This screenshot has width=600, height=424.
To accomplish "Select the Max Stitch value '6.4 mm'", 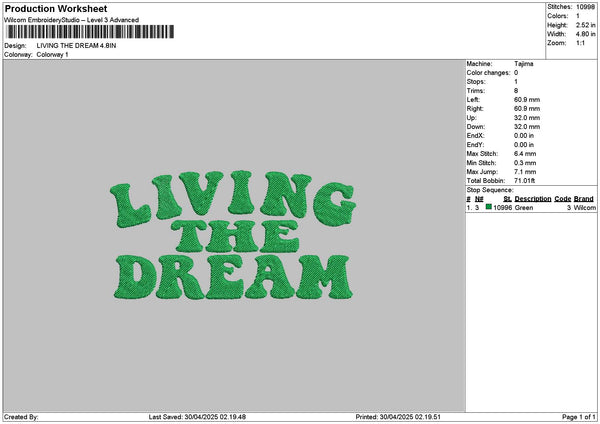I will (x=525, y=153).
